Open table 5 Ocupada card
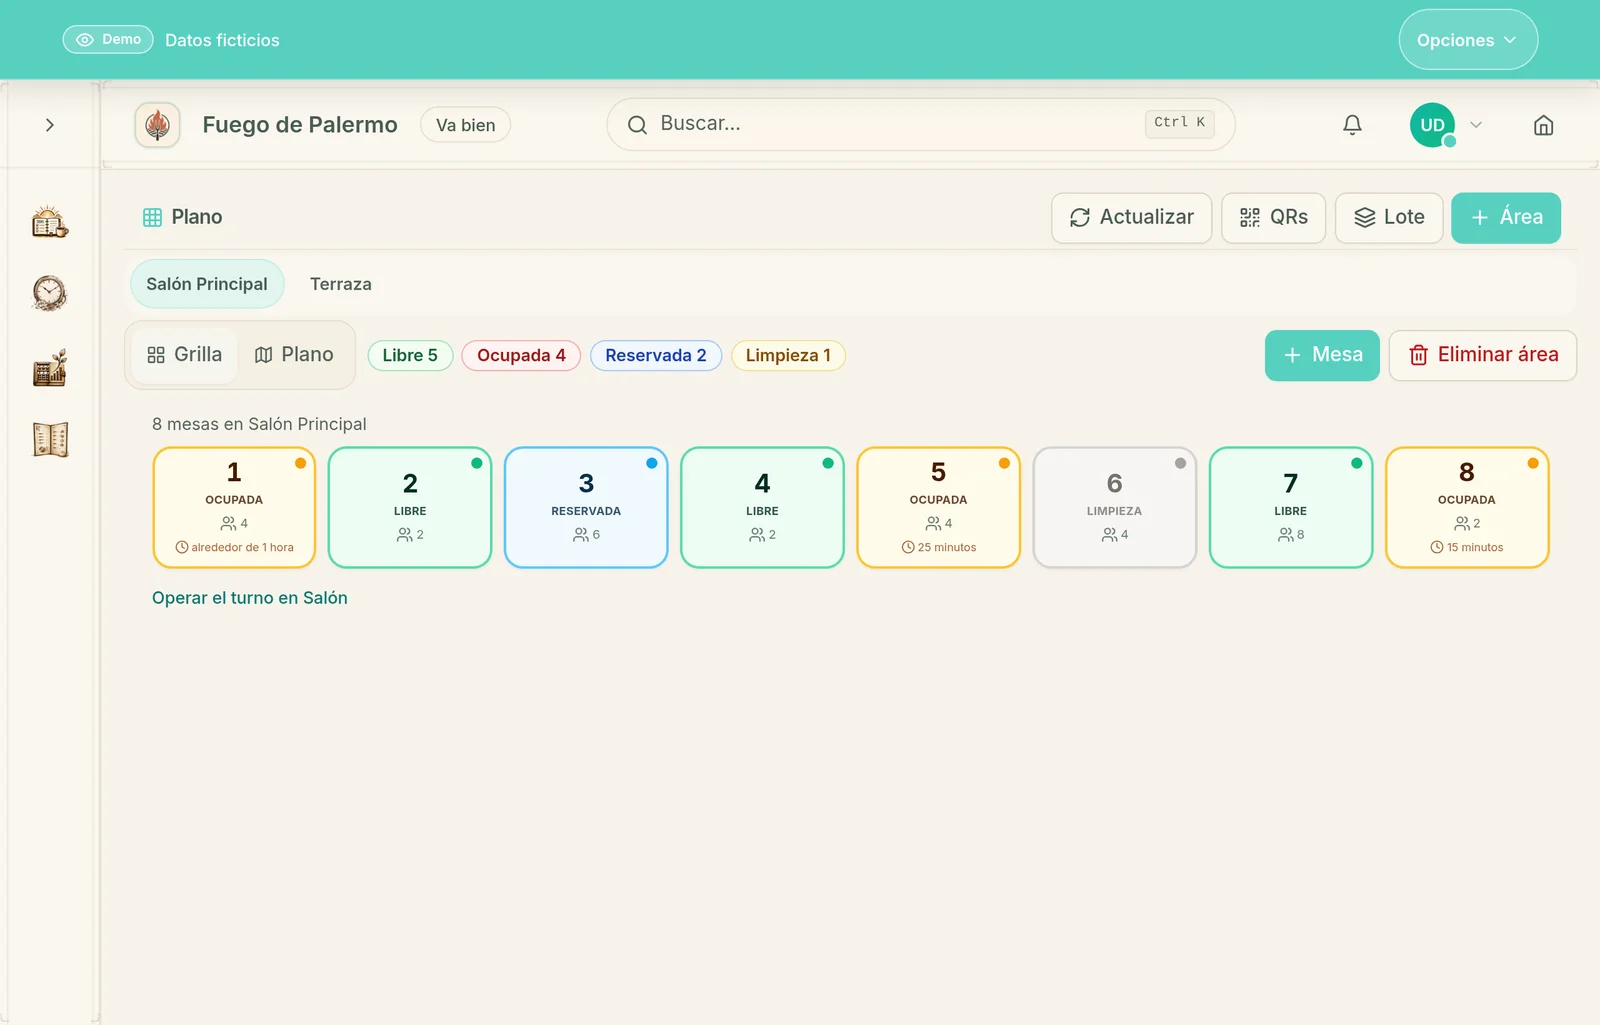This screenshot has width=1600, height=1025. click(938, 508)
